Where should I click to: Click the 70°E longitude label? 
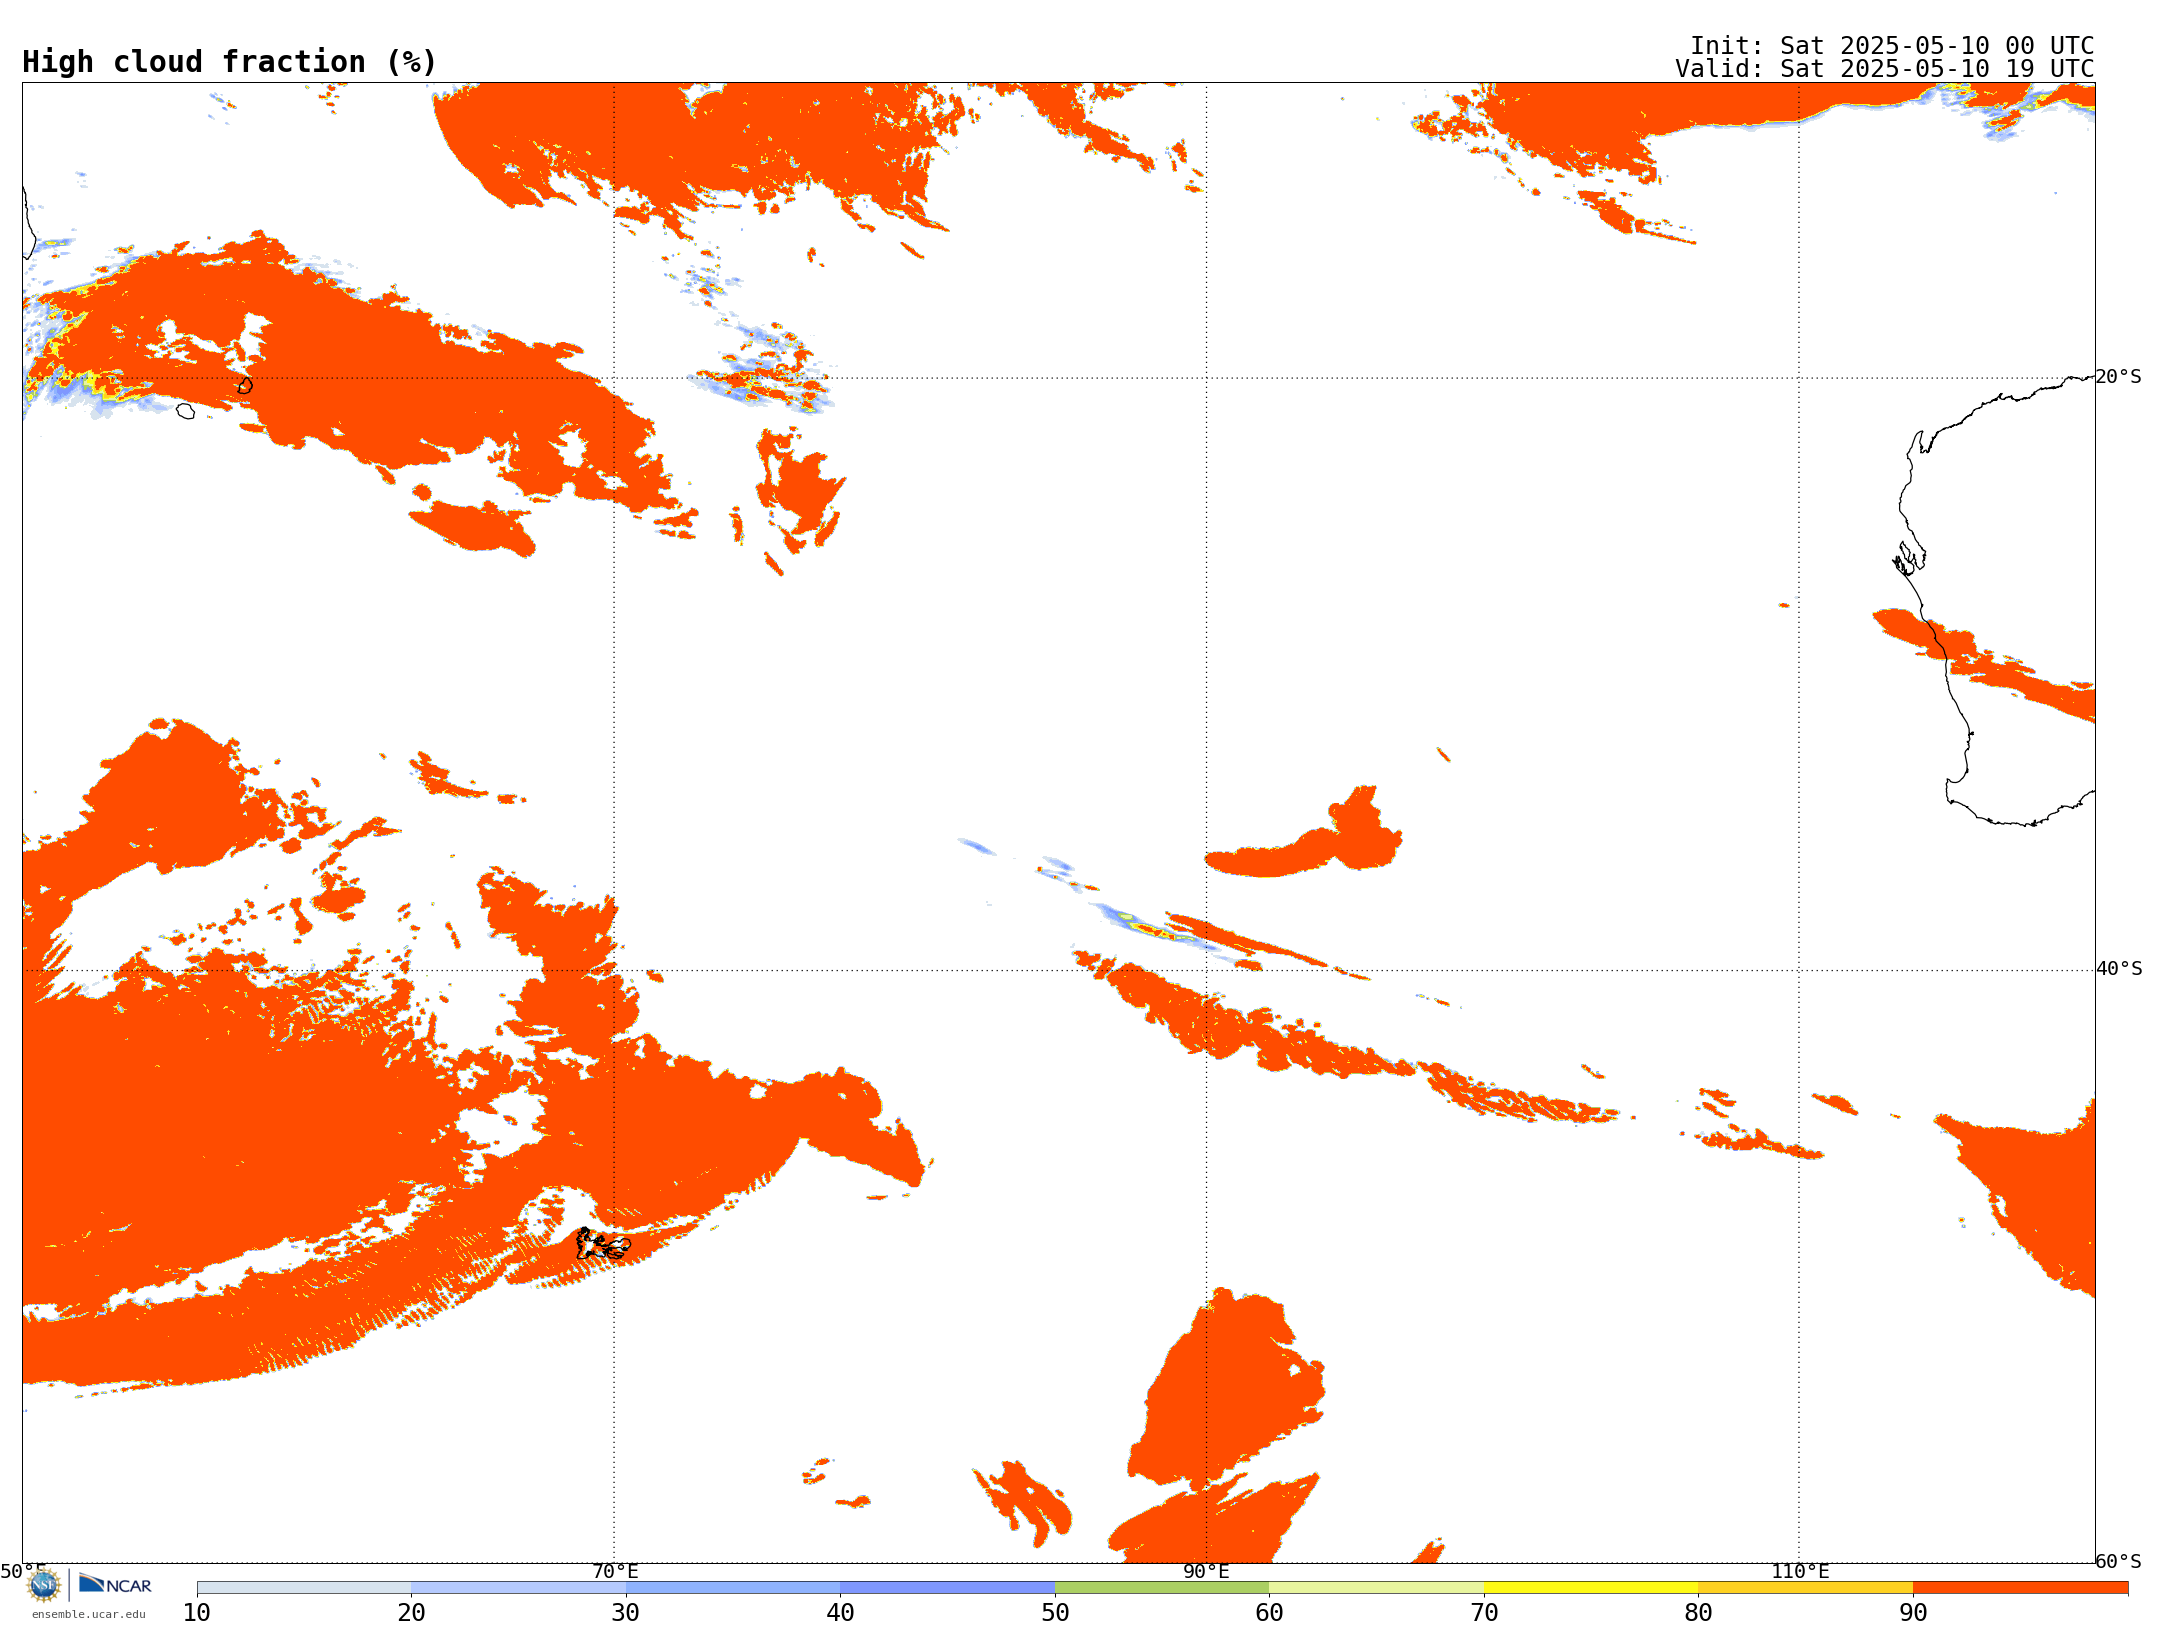pos(615,1572)
